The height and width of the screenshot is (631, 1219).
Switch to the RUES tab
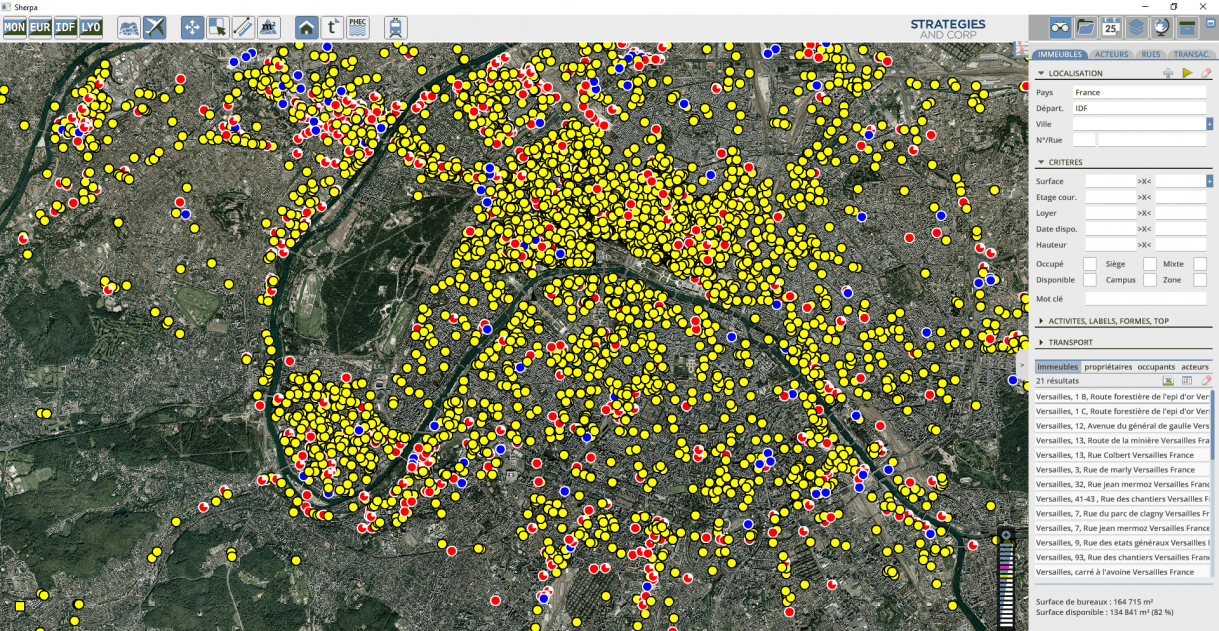[x=1151, y=54]
